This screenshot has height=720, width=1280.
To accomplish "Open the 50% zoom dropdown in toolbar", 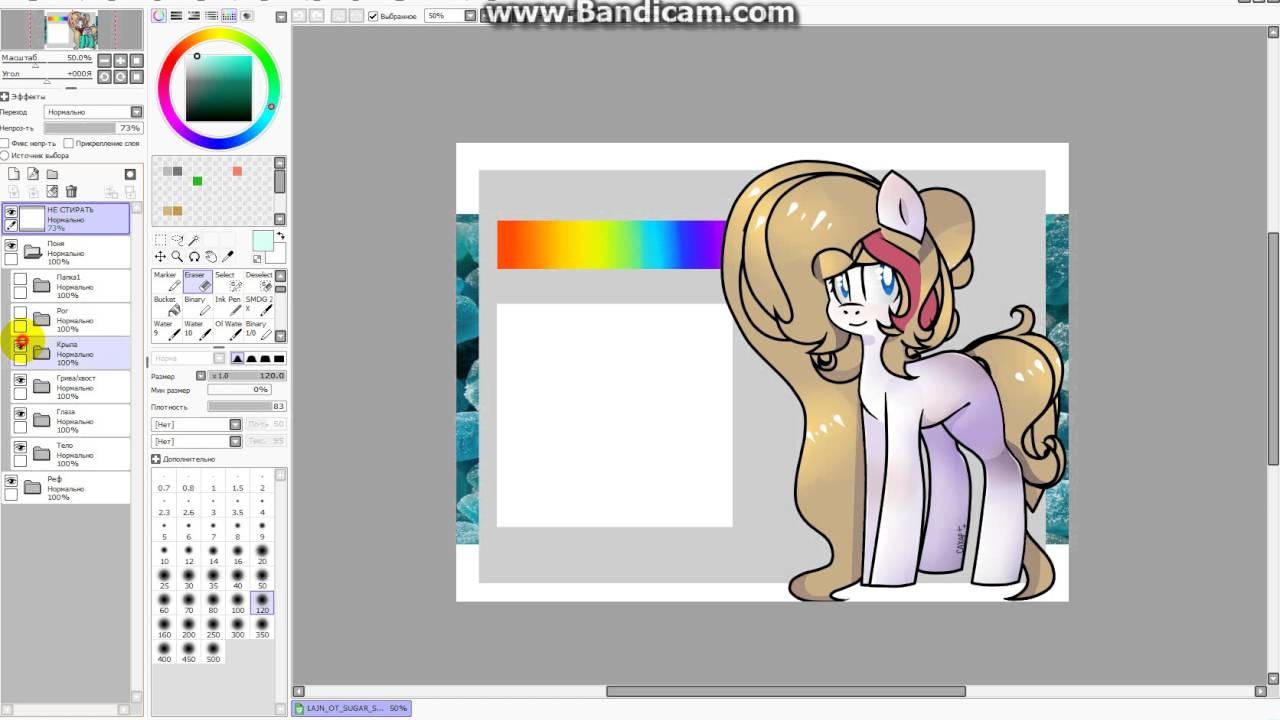I will point(469,16).
